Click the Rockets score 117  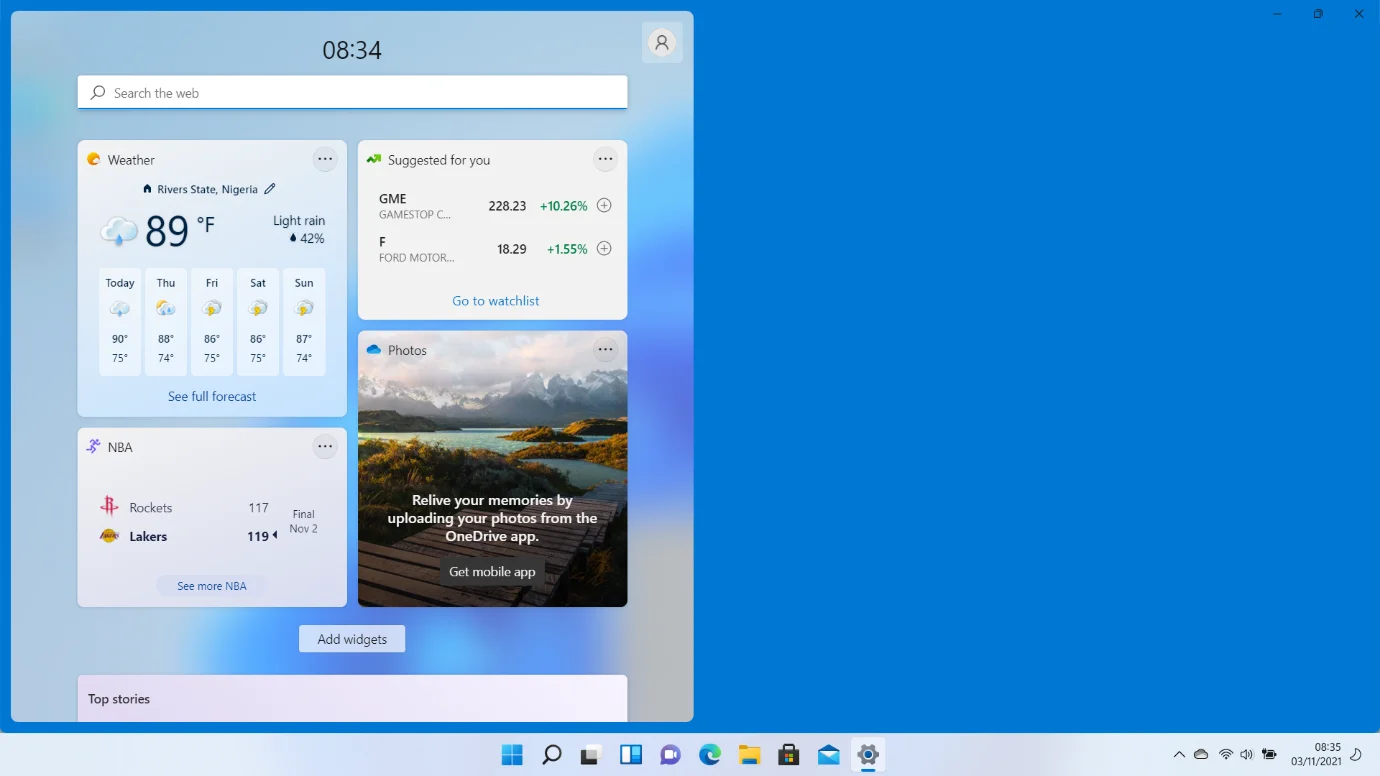click(x=258, y=508)
